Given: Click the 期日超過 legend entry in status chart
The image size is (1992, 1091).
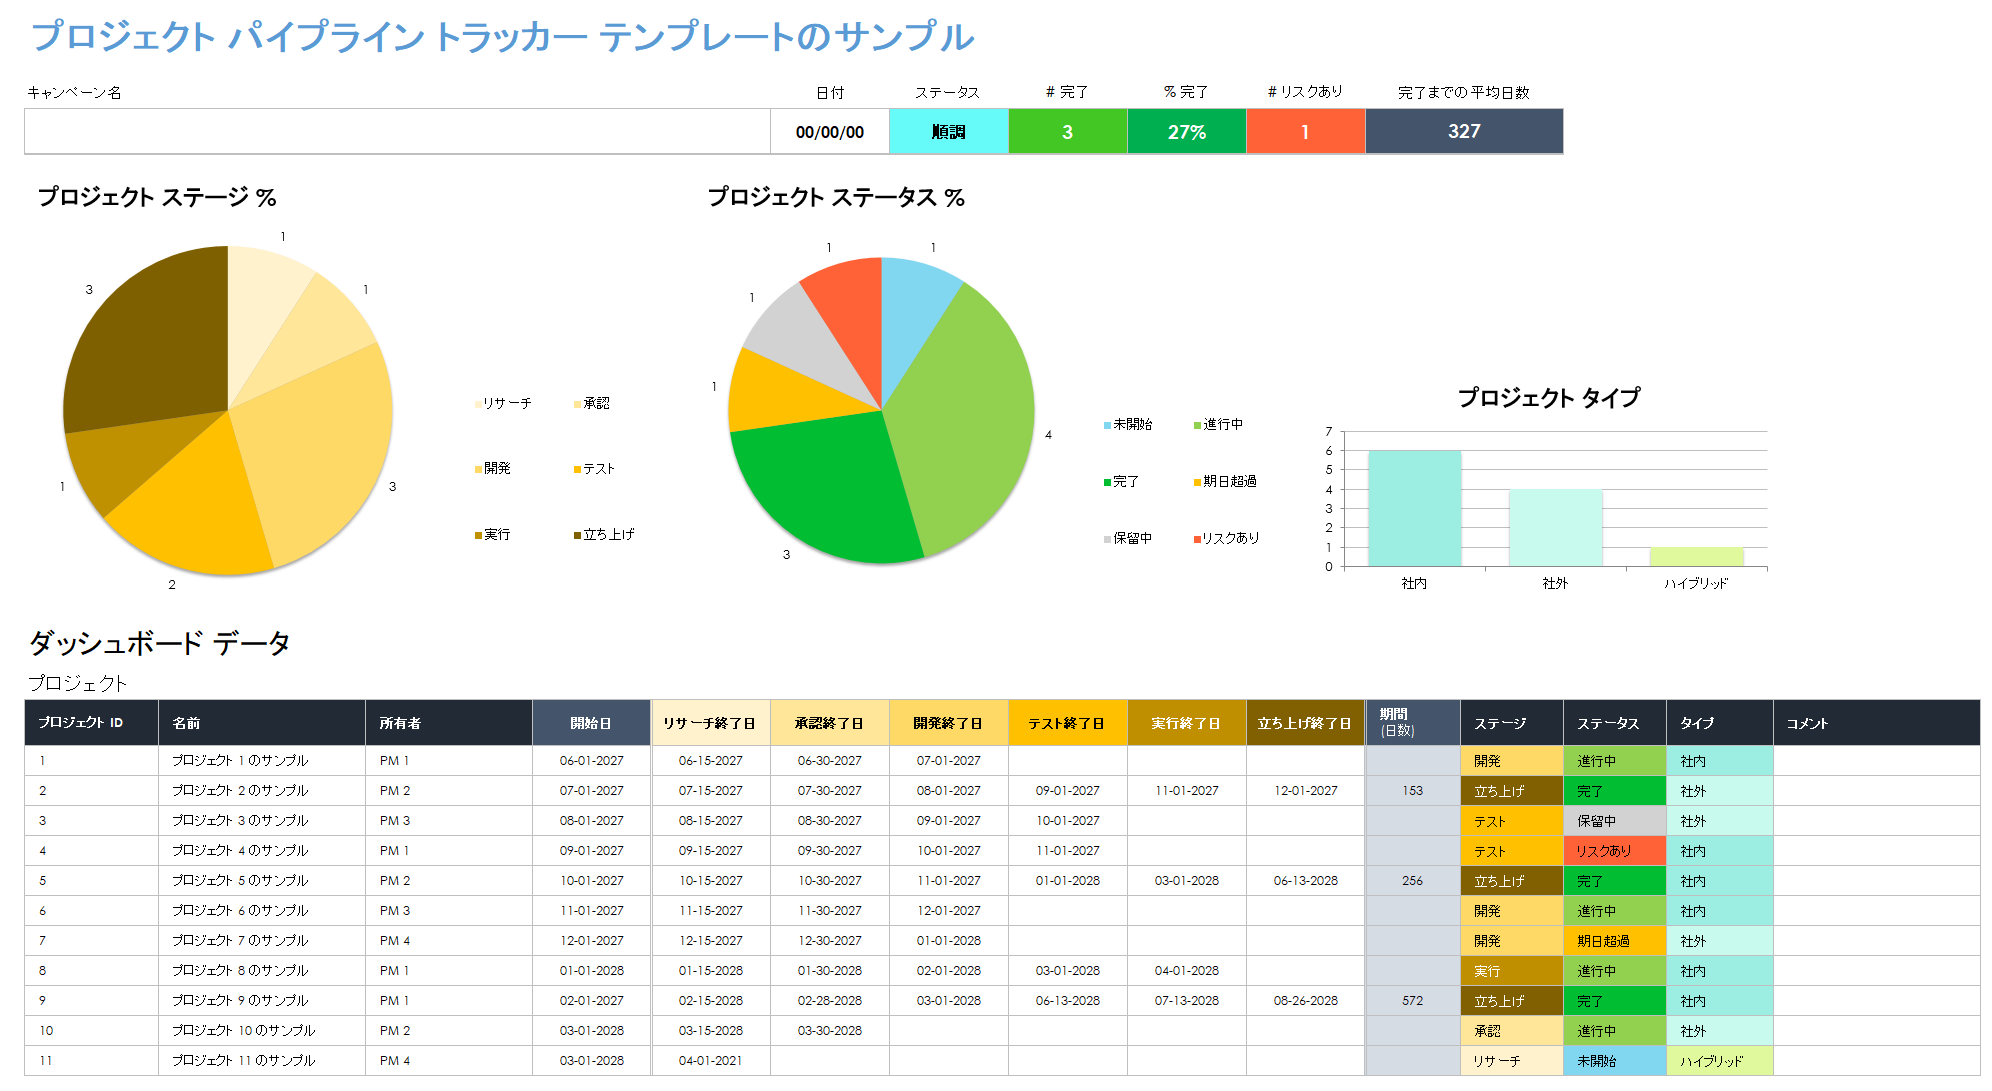Looking at the screenshot, I should [1225, 481].
